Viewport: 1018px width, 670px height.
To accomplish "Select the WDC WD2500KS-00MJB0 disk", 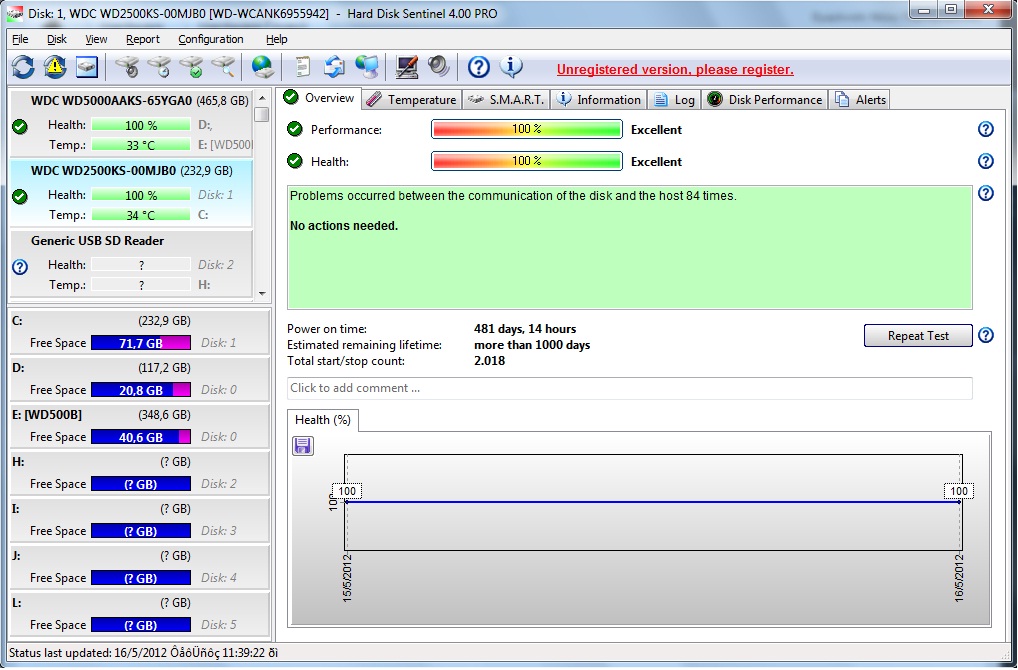I will tap(131, 193).
